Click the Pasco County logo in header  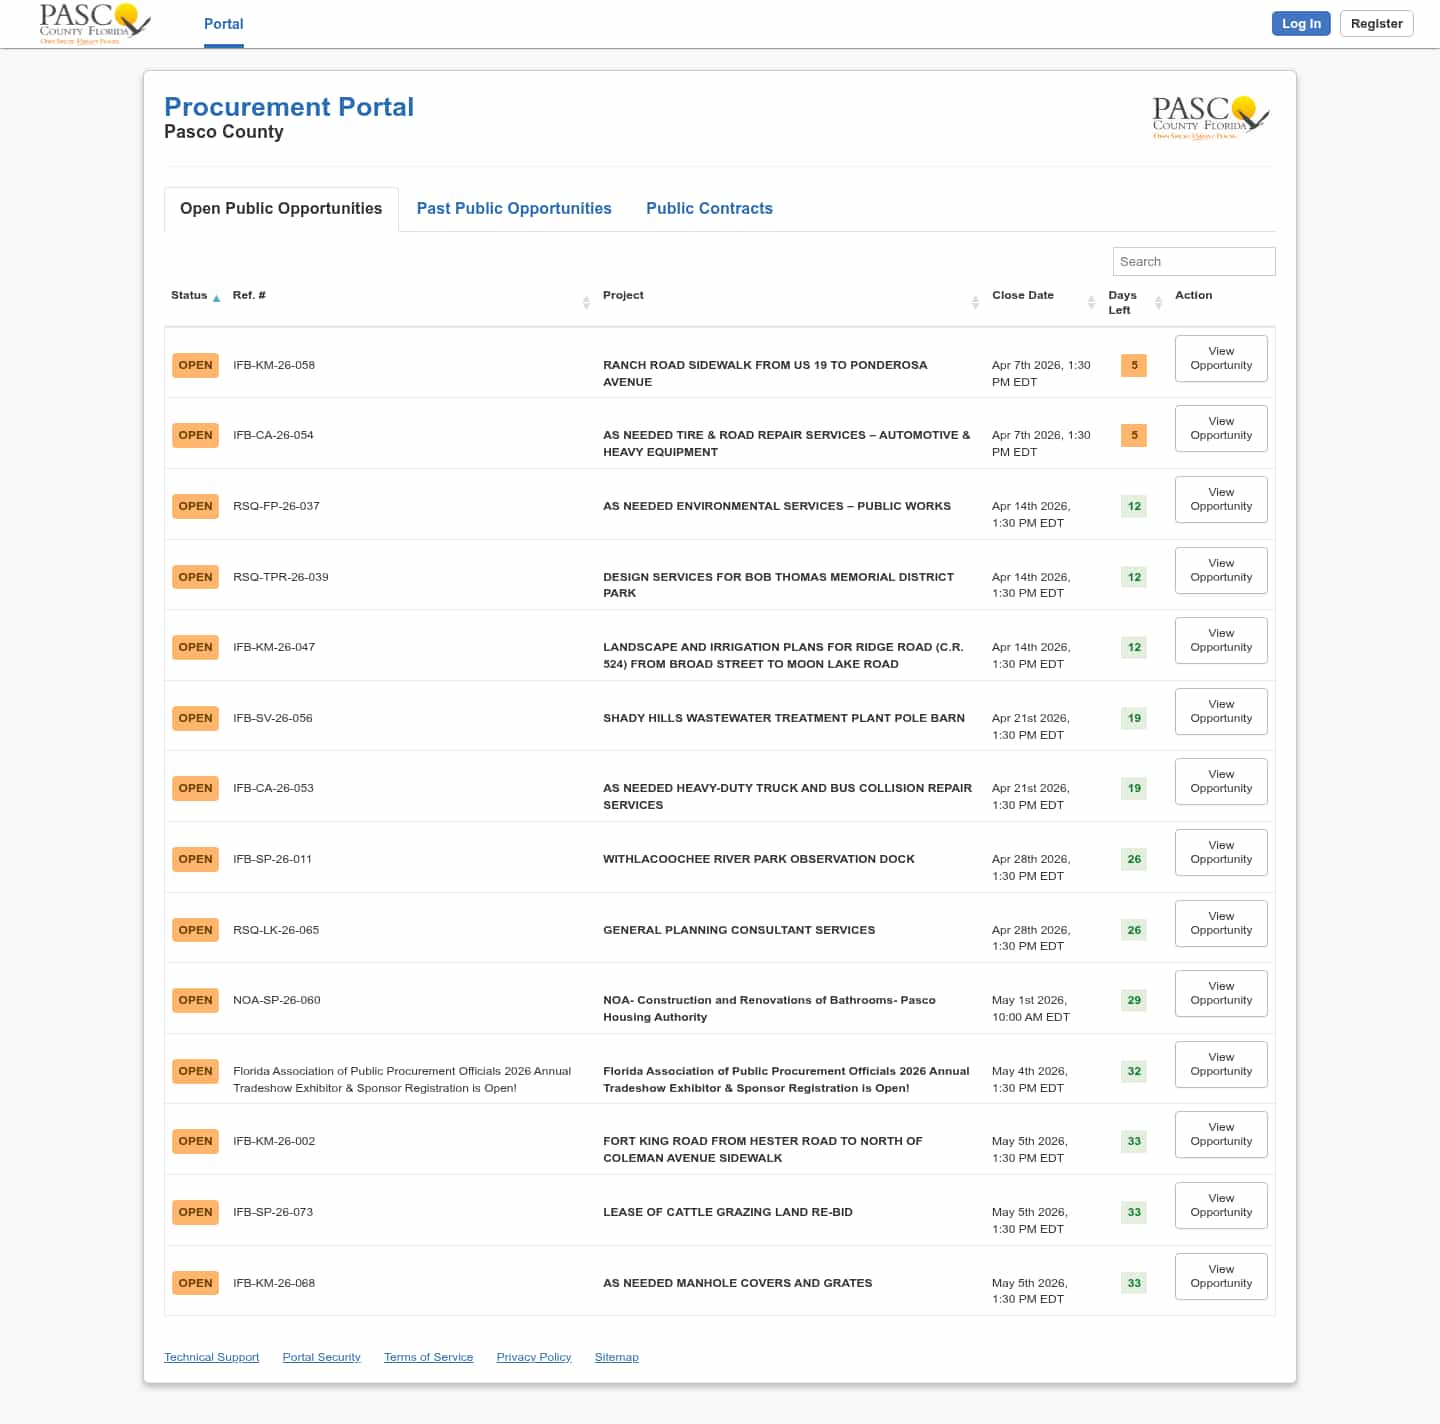tap(94, 23)
